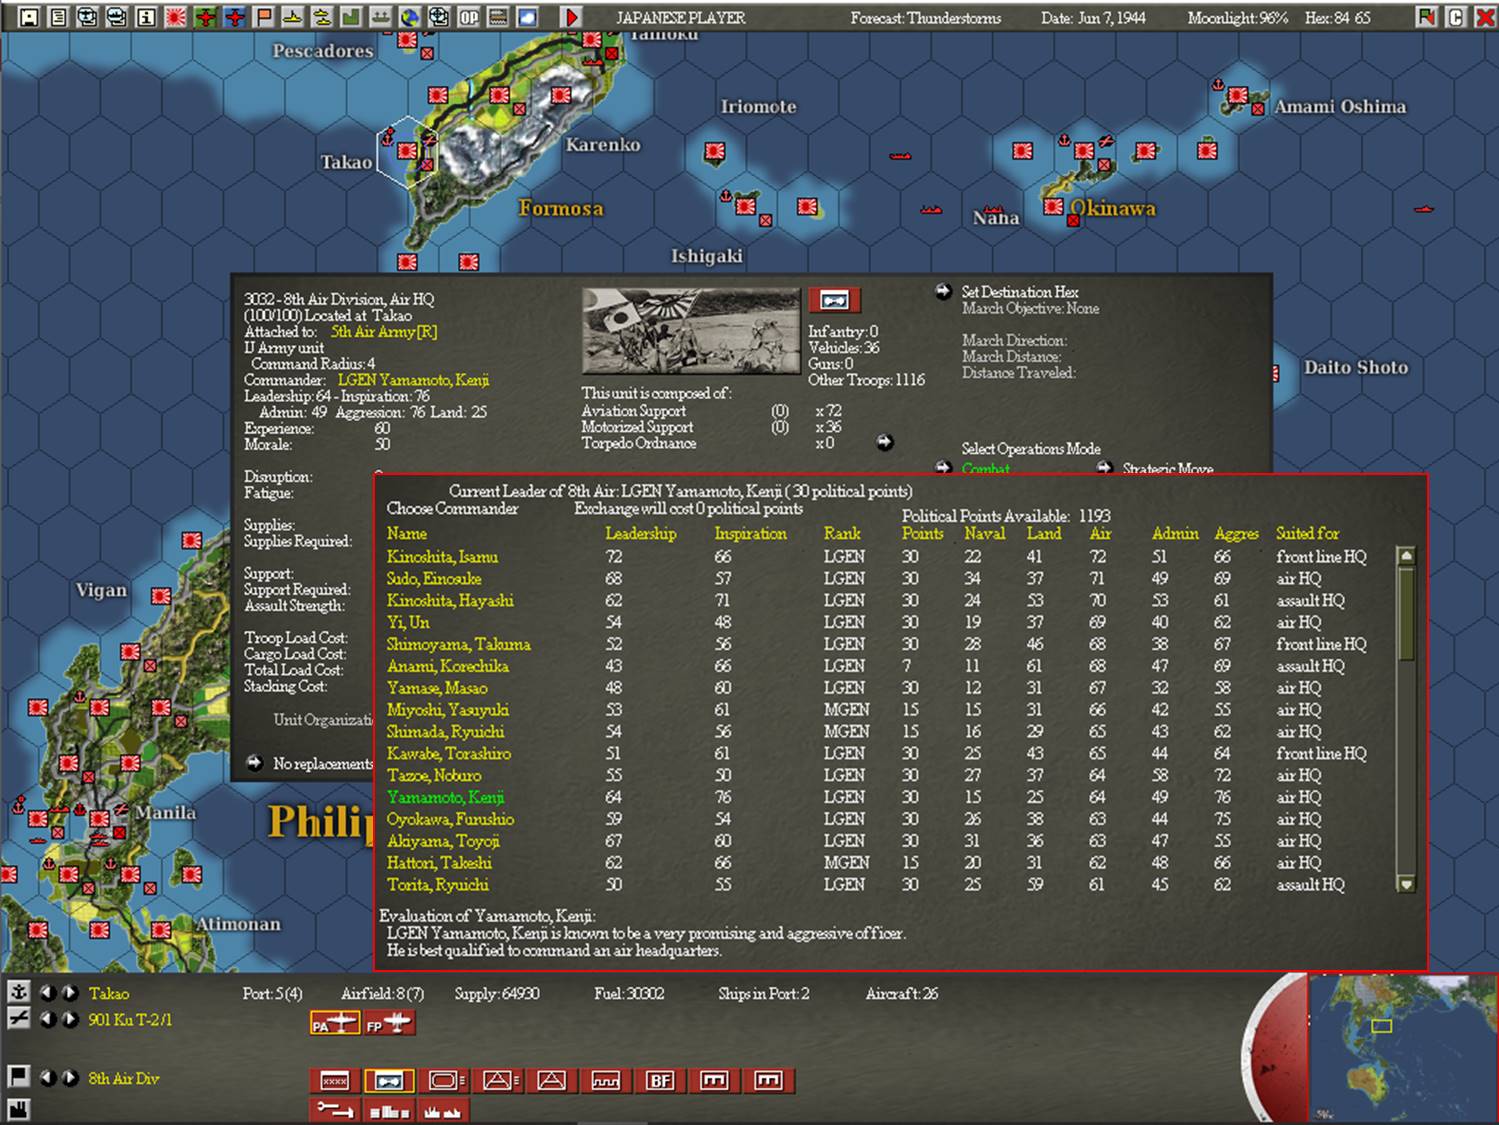This screenshot has height=1125, width=1499.
Task: Click the Suited for column header
Action: (x=1308, y=534)
